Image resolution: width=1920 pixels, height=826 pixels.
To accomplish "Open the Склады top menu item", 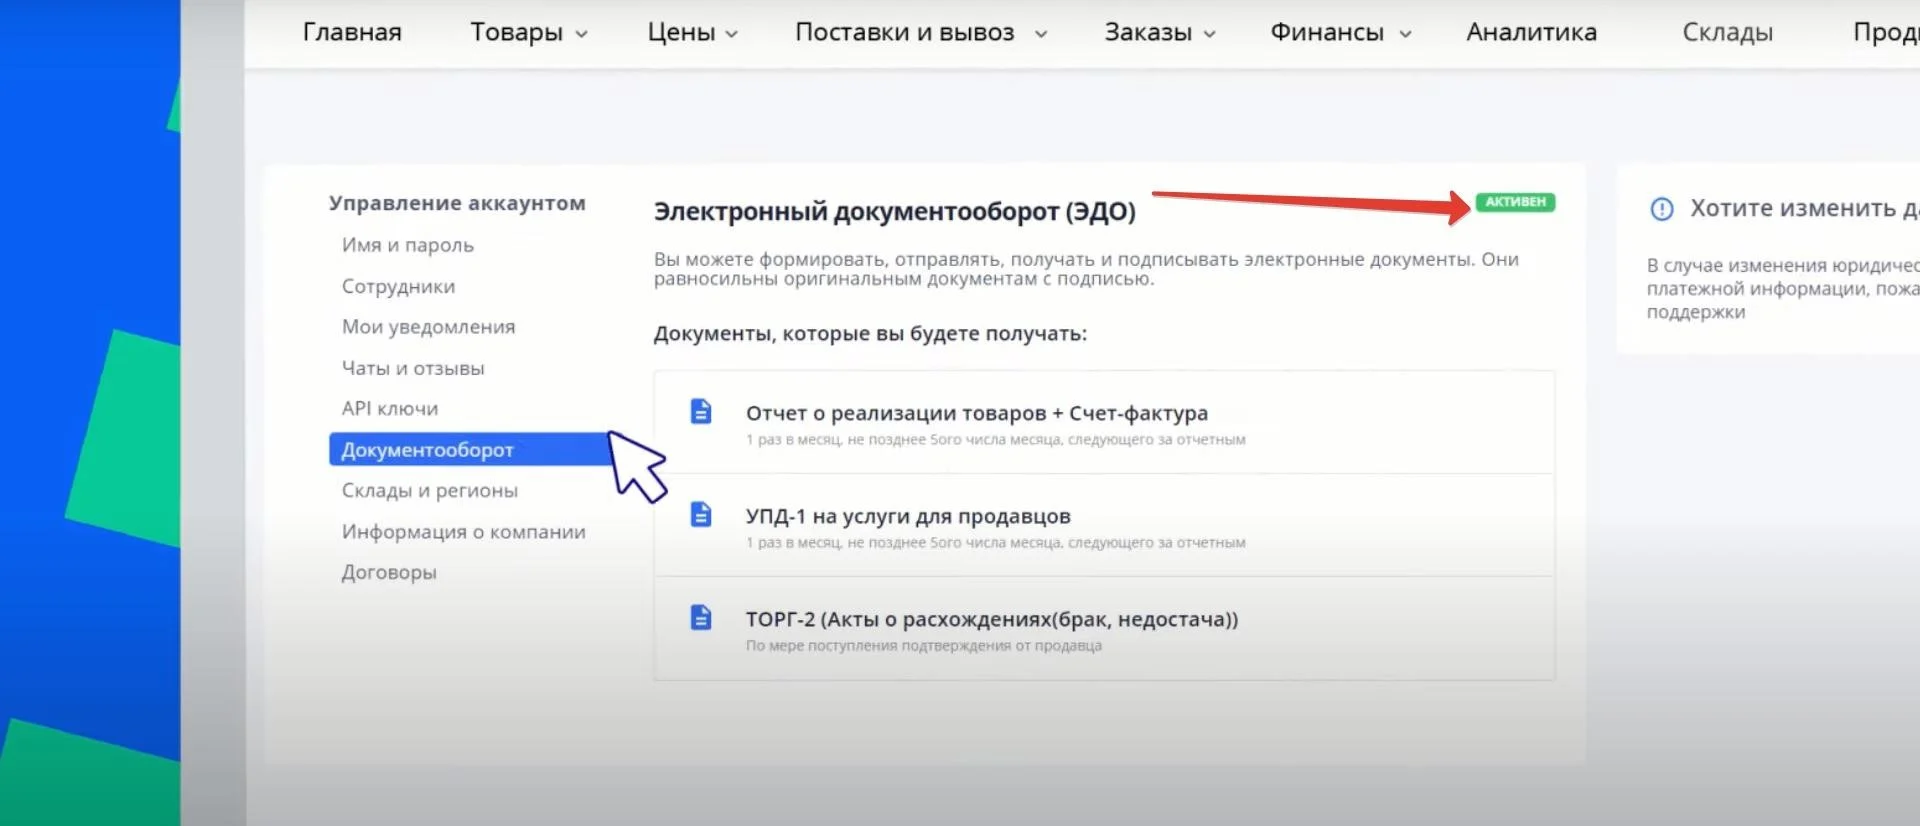I will pos(1727,32).
